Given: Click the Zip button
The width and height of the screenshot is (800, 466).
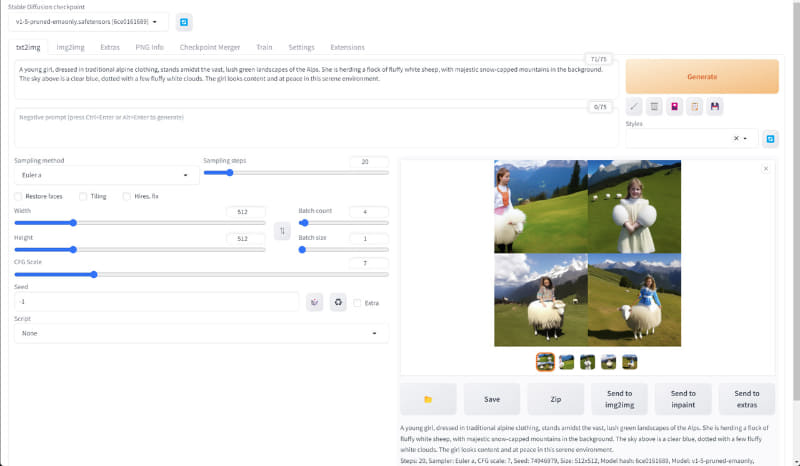Looking at the screenshot, I should [556, 399].
